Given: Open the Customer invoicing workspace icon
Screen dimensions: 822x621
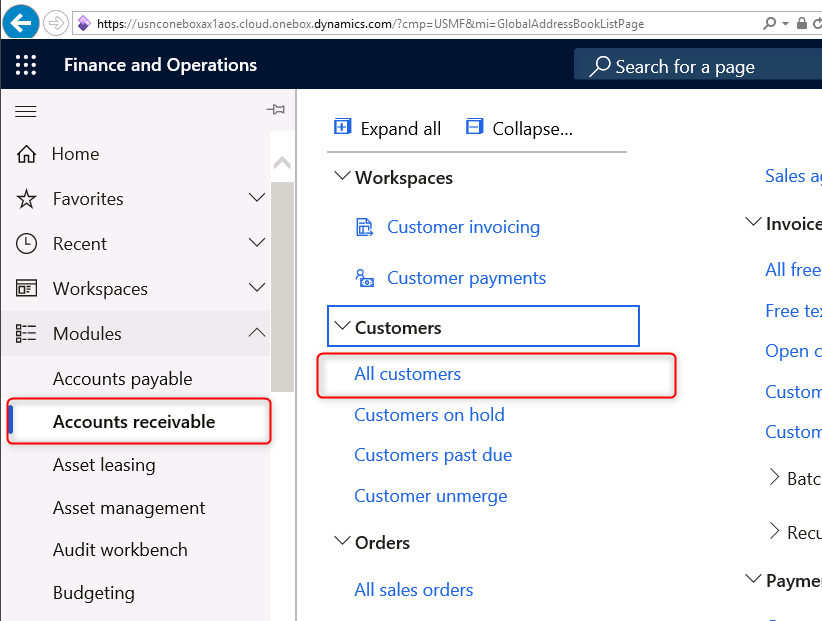Looking at the screenshot, I should pos(365,228).
